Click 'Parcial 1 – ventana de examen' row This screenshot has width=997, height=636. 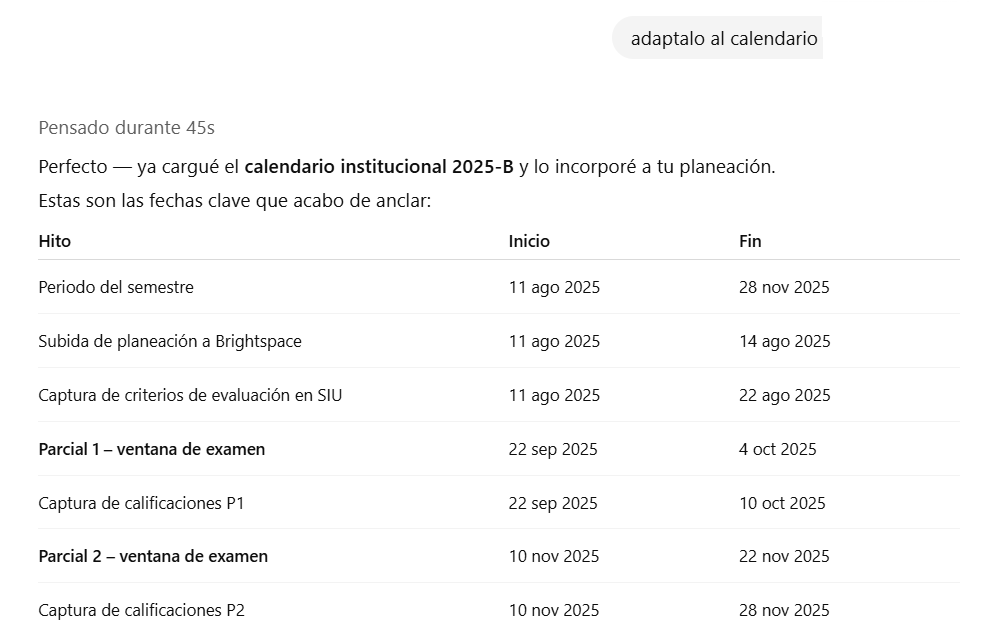[152, 449]
